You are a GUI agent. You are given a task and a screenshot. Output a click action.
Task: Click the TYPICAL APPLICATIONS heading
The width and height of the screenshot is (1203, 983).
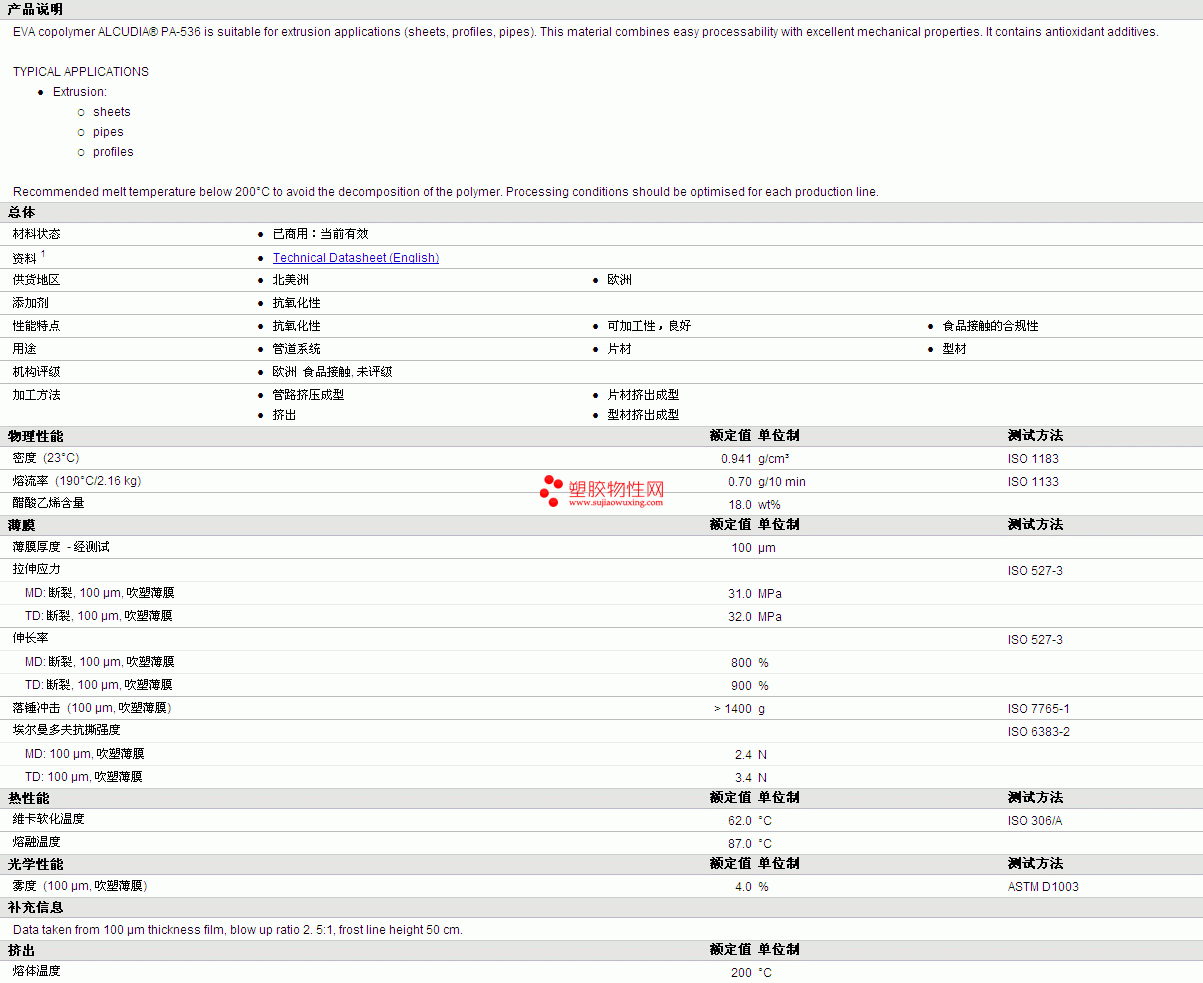point(81,72)
